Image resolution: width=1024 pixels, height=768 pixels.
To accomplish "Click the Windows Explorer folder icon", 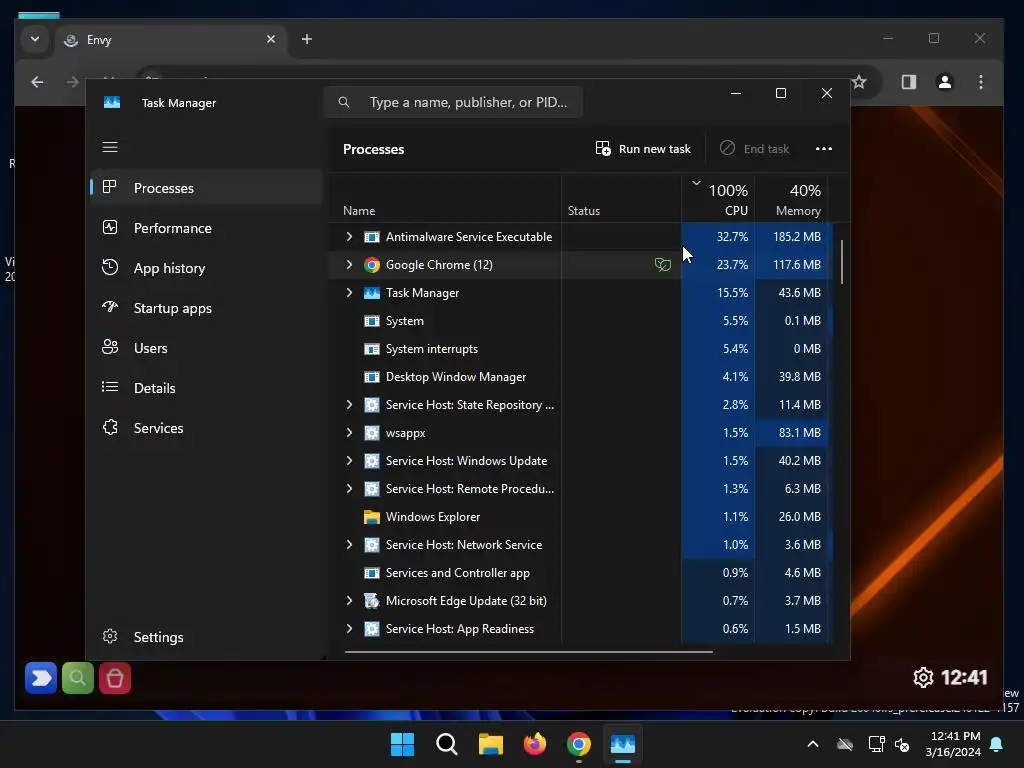I will [x=372, y=517].
